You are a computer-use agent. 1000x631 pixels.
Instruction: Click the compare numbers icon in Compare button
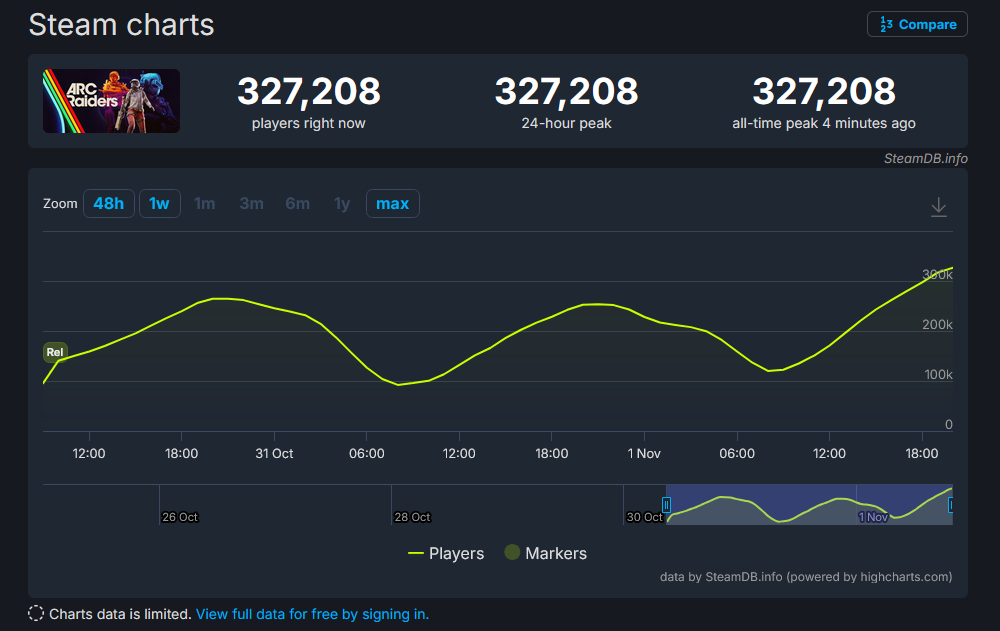click(x=886, y=24)
